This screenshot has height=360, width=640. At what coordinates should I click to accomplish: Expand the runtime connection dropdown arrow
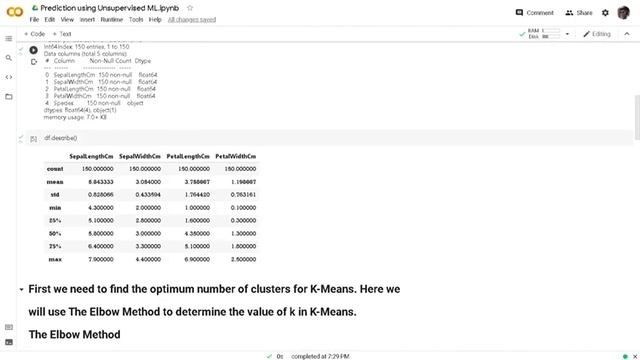coord(567,34)
